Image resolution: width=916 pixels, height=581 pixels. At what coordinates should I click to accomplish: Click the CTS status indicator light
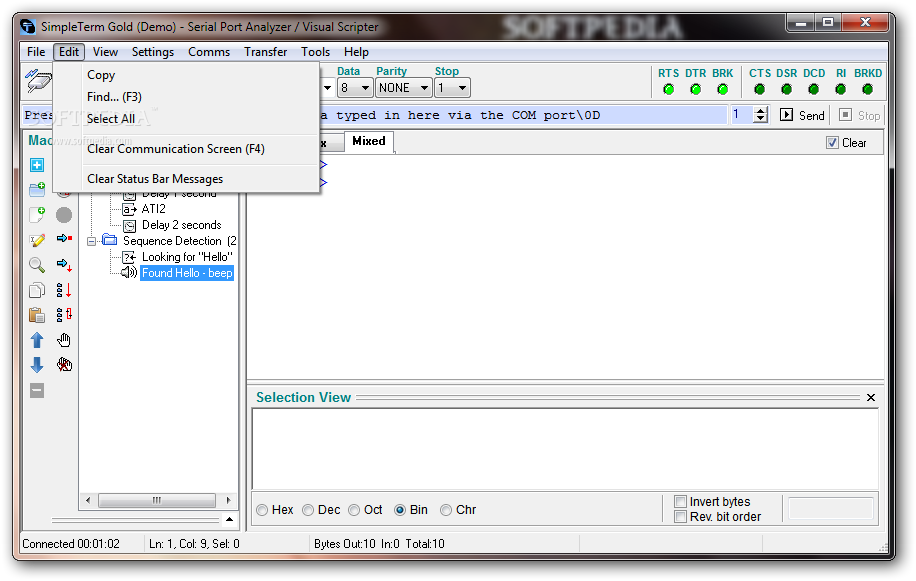759,89
